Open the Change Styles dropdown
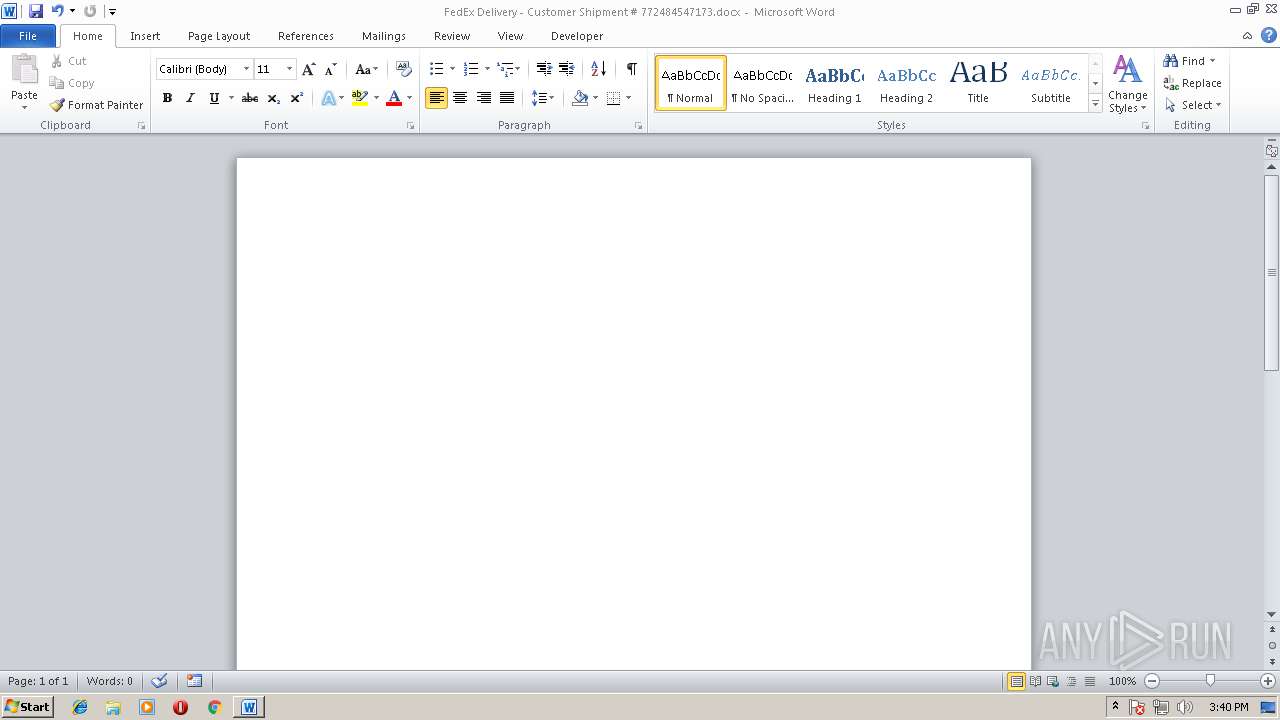This screenshot has height=720, width=1280. pos(1127,84)
